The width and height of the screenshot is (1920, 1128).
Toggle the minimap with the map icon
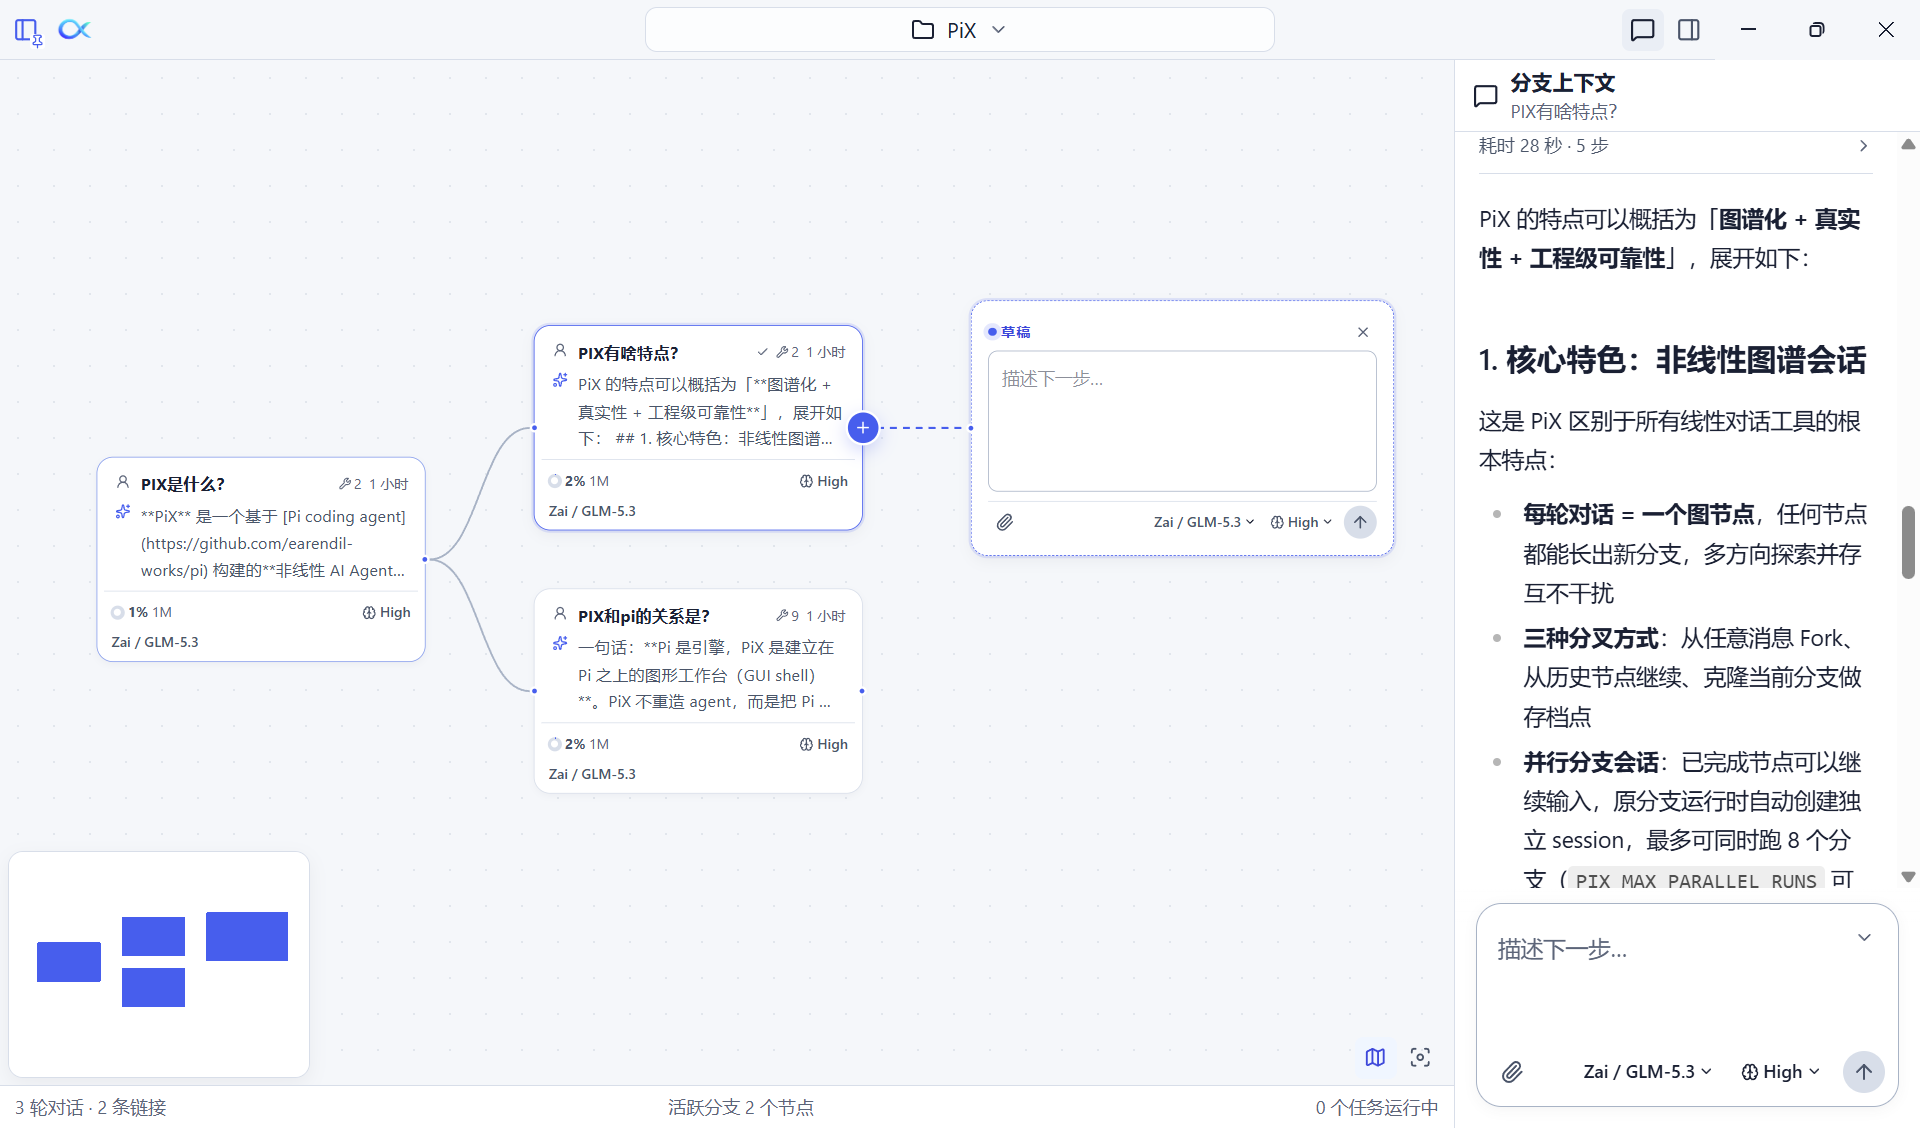pos(1375,1057)
